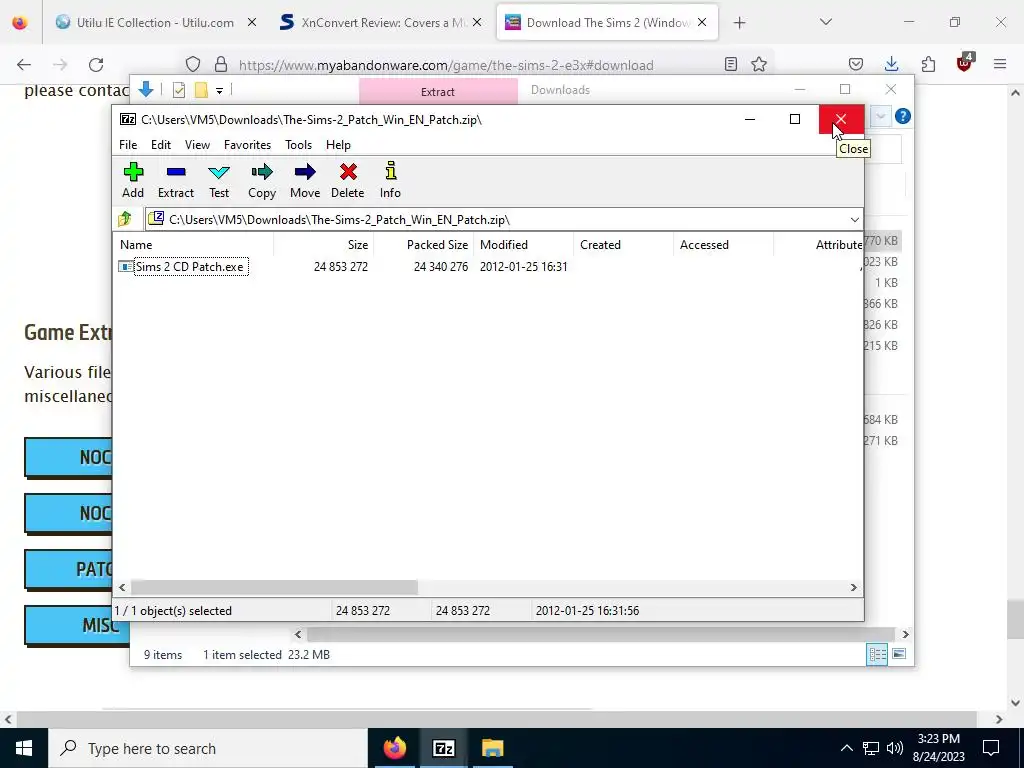Click Explorer quick access New Folder icon
The width and height of the screenshot is (1024, 768).
click(201, 90)
